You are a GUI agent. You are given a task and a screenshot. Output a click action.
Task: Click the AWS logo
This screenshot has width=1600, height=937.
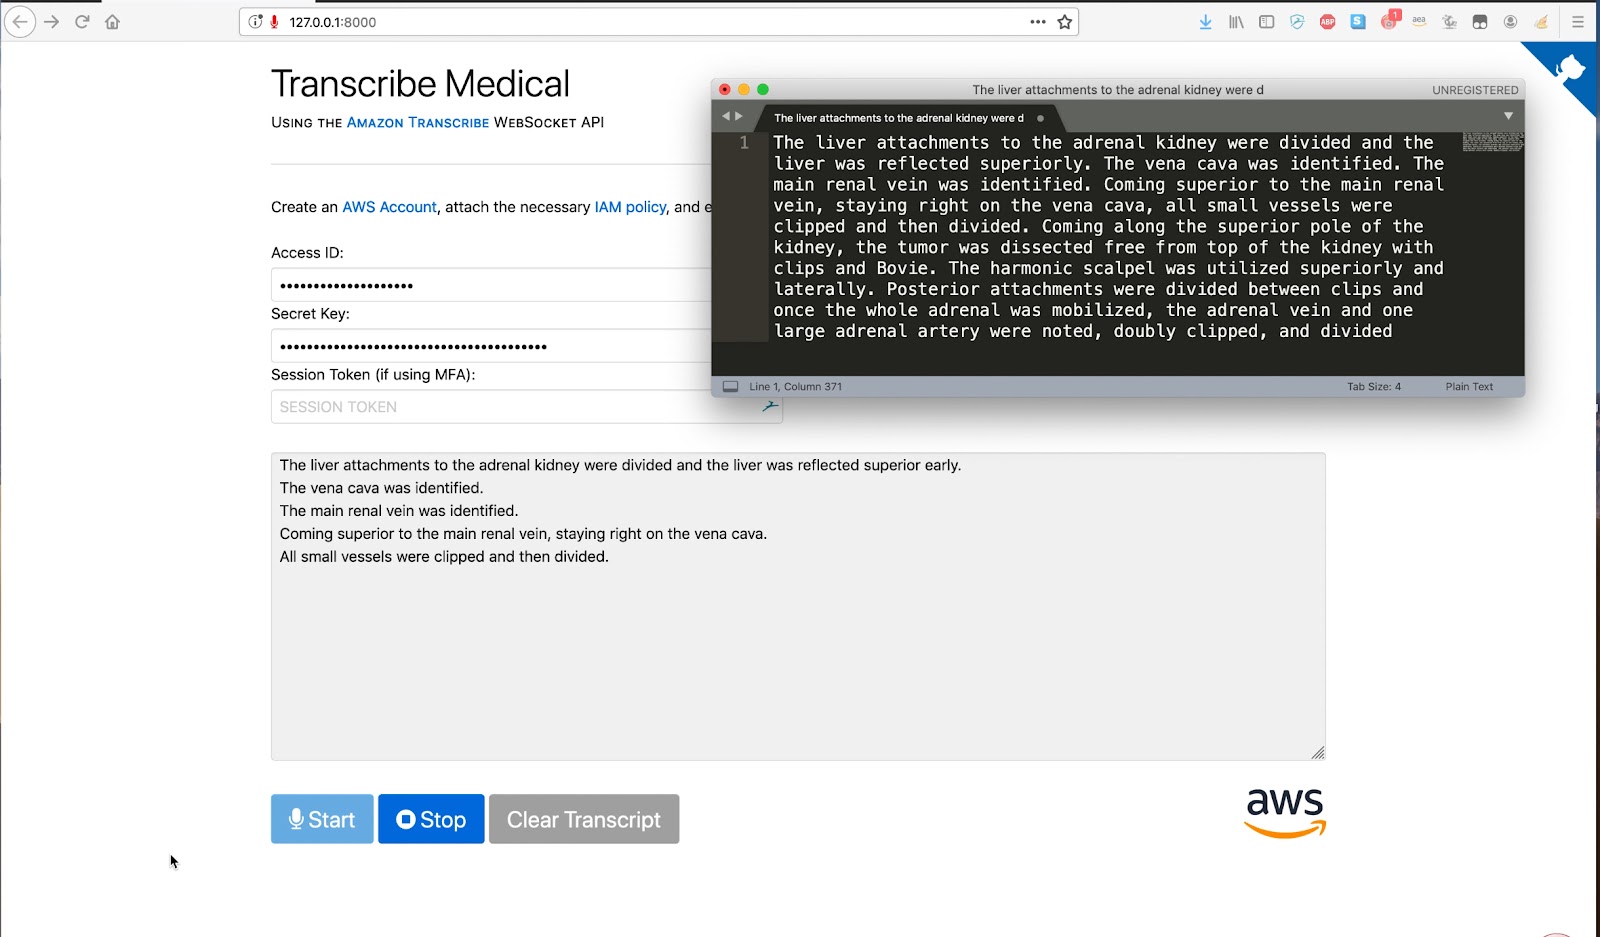click(x=1285, y=813)
